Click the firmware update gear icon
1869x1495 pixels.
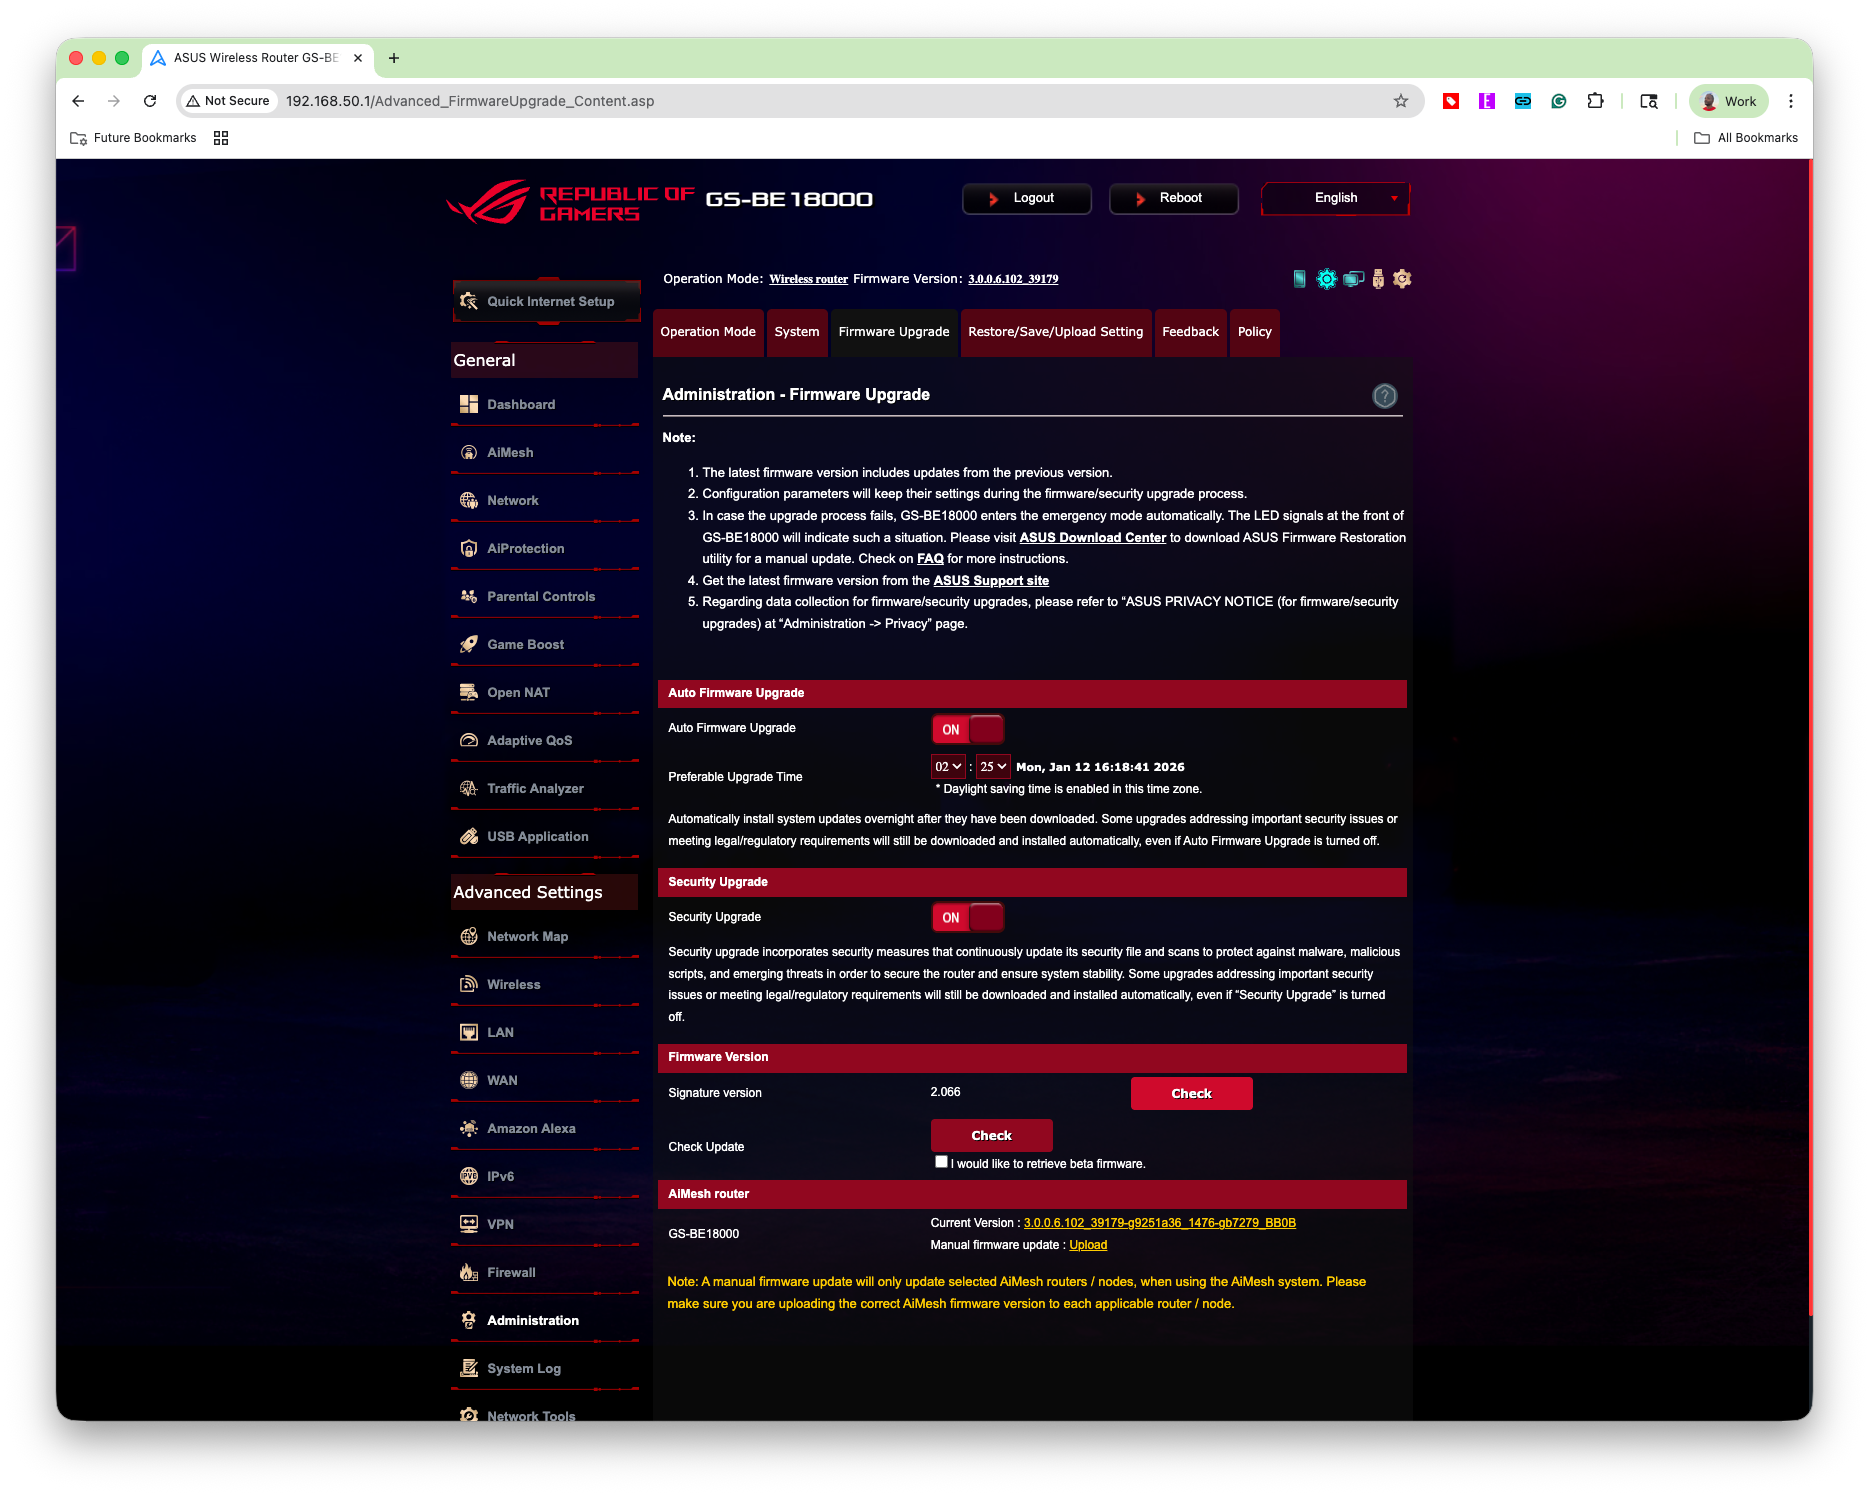coord(1401,279)
